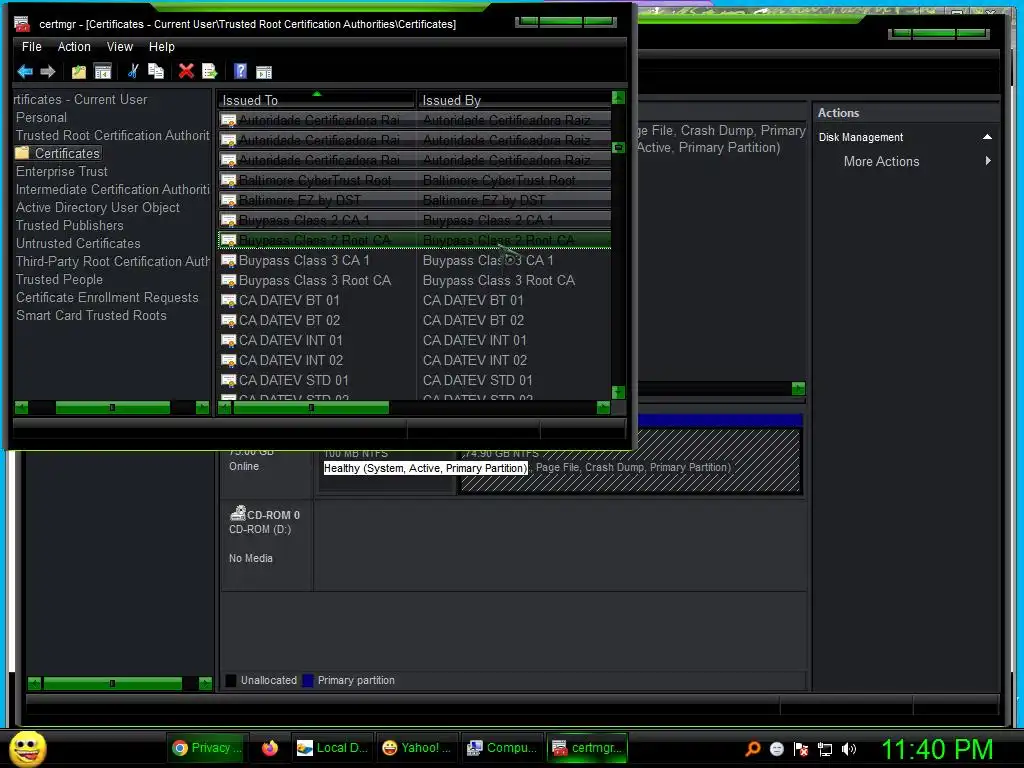Click the Copy icon in certmgr toolbar

coord(155,71)
